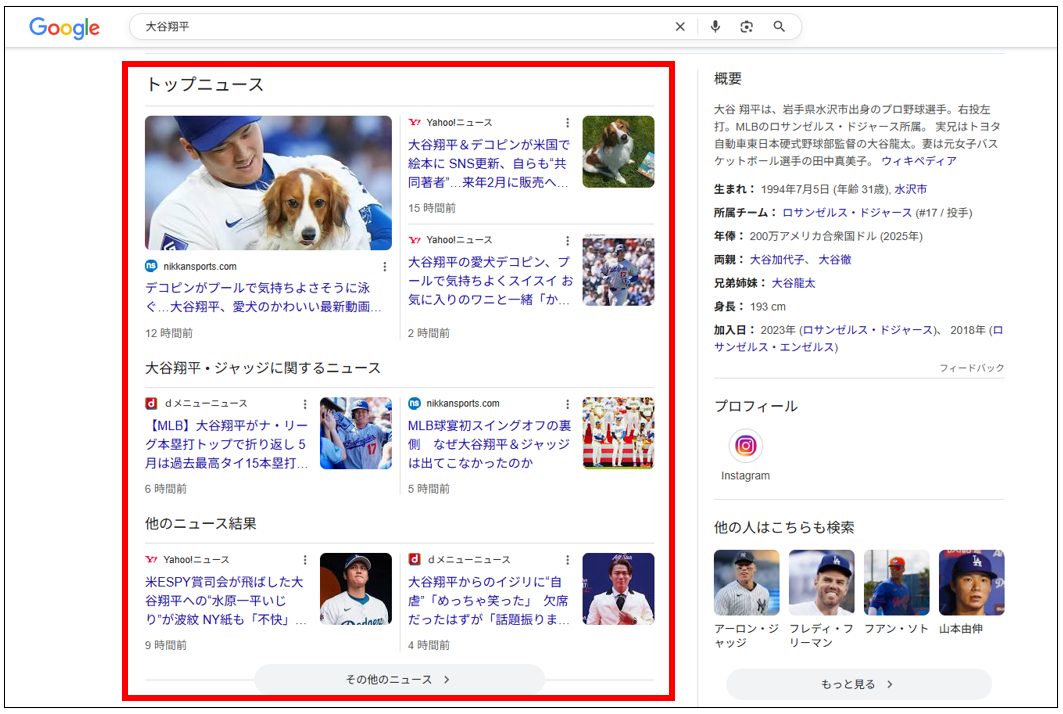Open thumbnail of MLB 本塁打トップ article

click(356, 433)
